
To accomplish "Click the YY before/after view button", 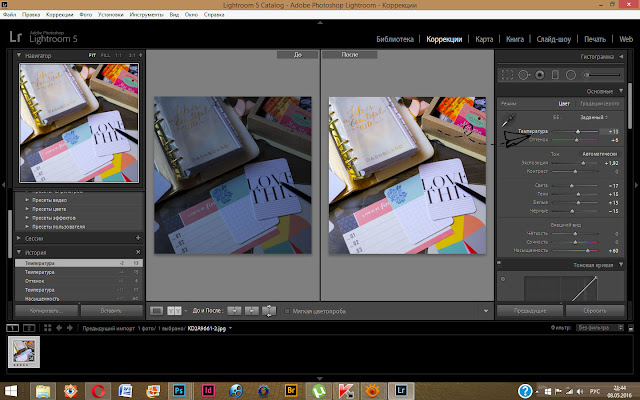I will coord(174,311).
